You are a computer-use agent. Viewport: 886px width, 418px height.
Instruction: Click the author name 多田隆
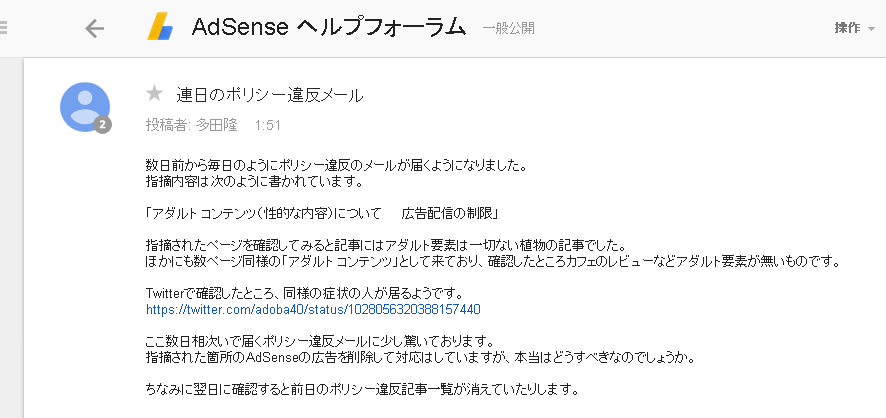tap(216, 125)
